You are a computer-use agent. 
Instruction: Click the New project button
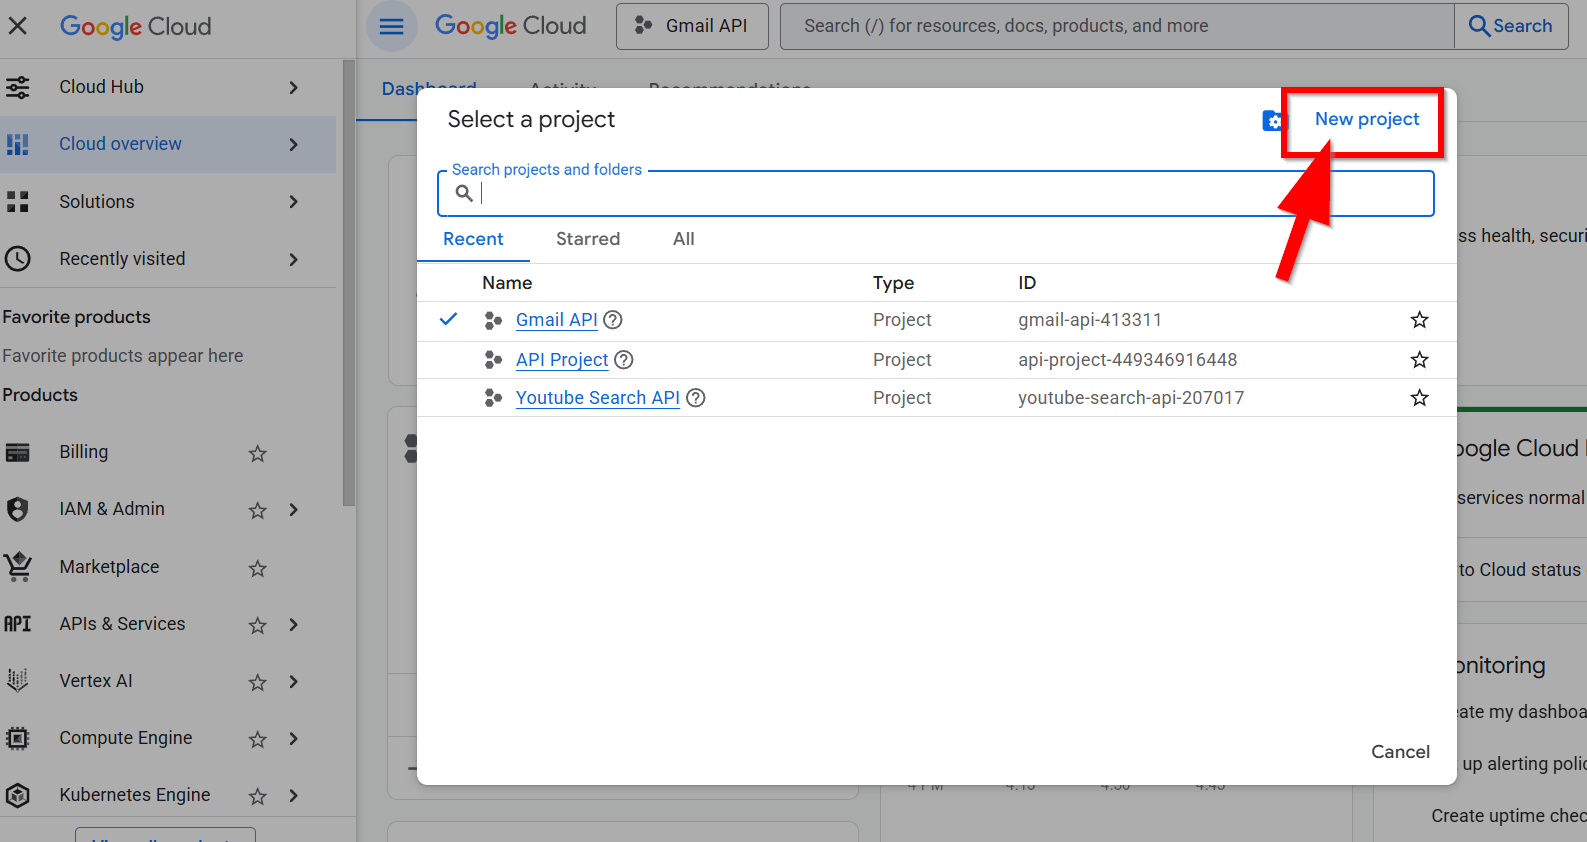(x=1366, y=119)
